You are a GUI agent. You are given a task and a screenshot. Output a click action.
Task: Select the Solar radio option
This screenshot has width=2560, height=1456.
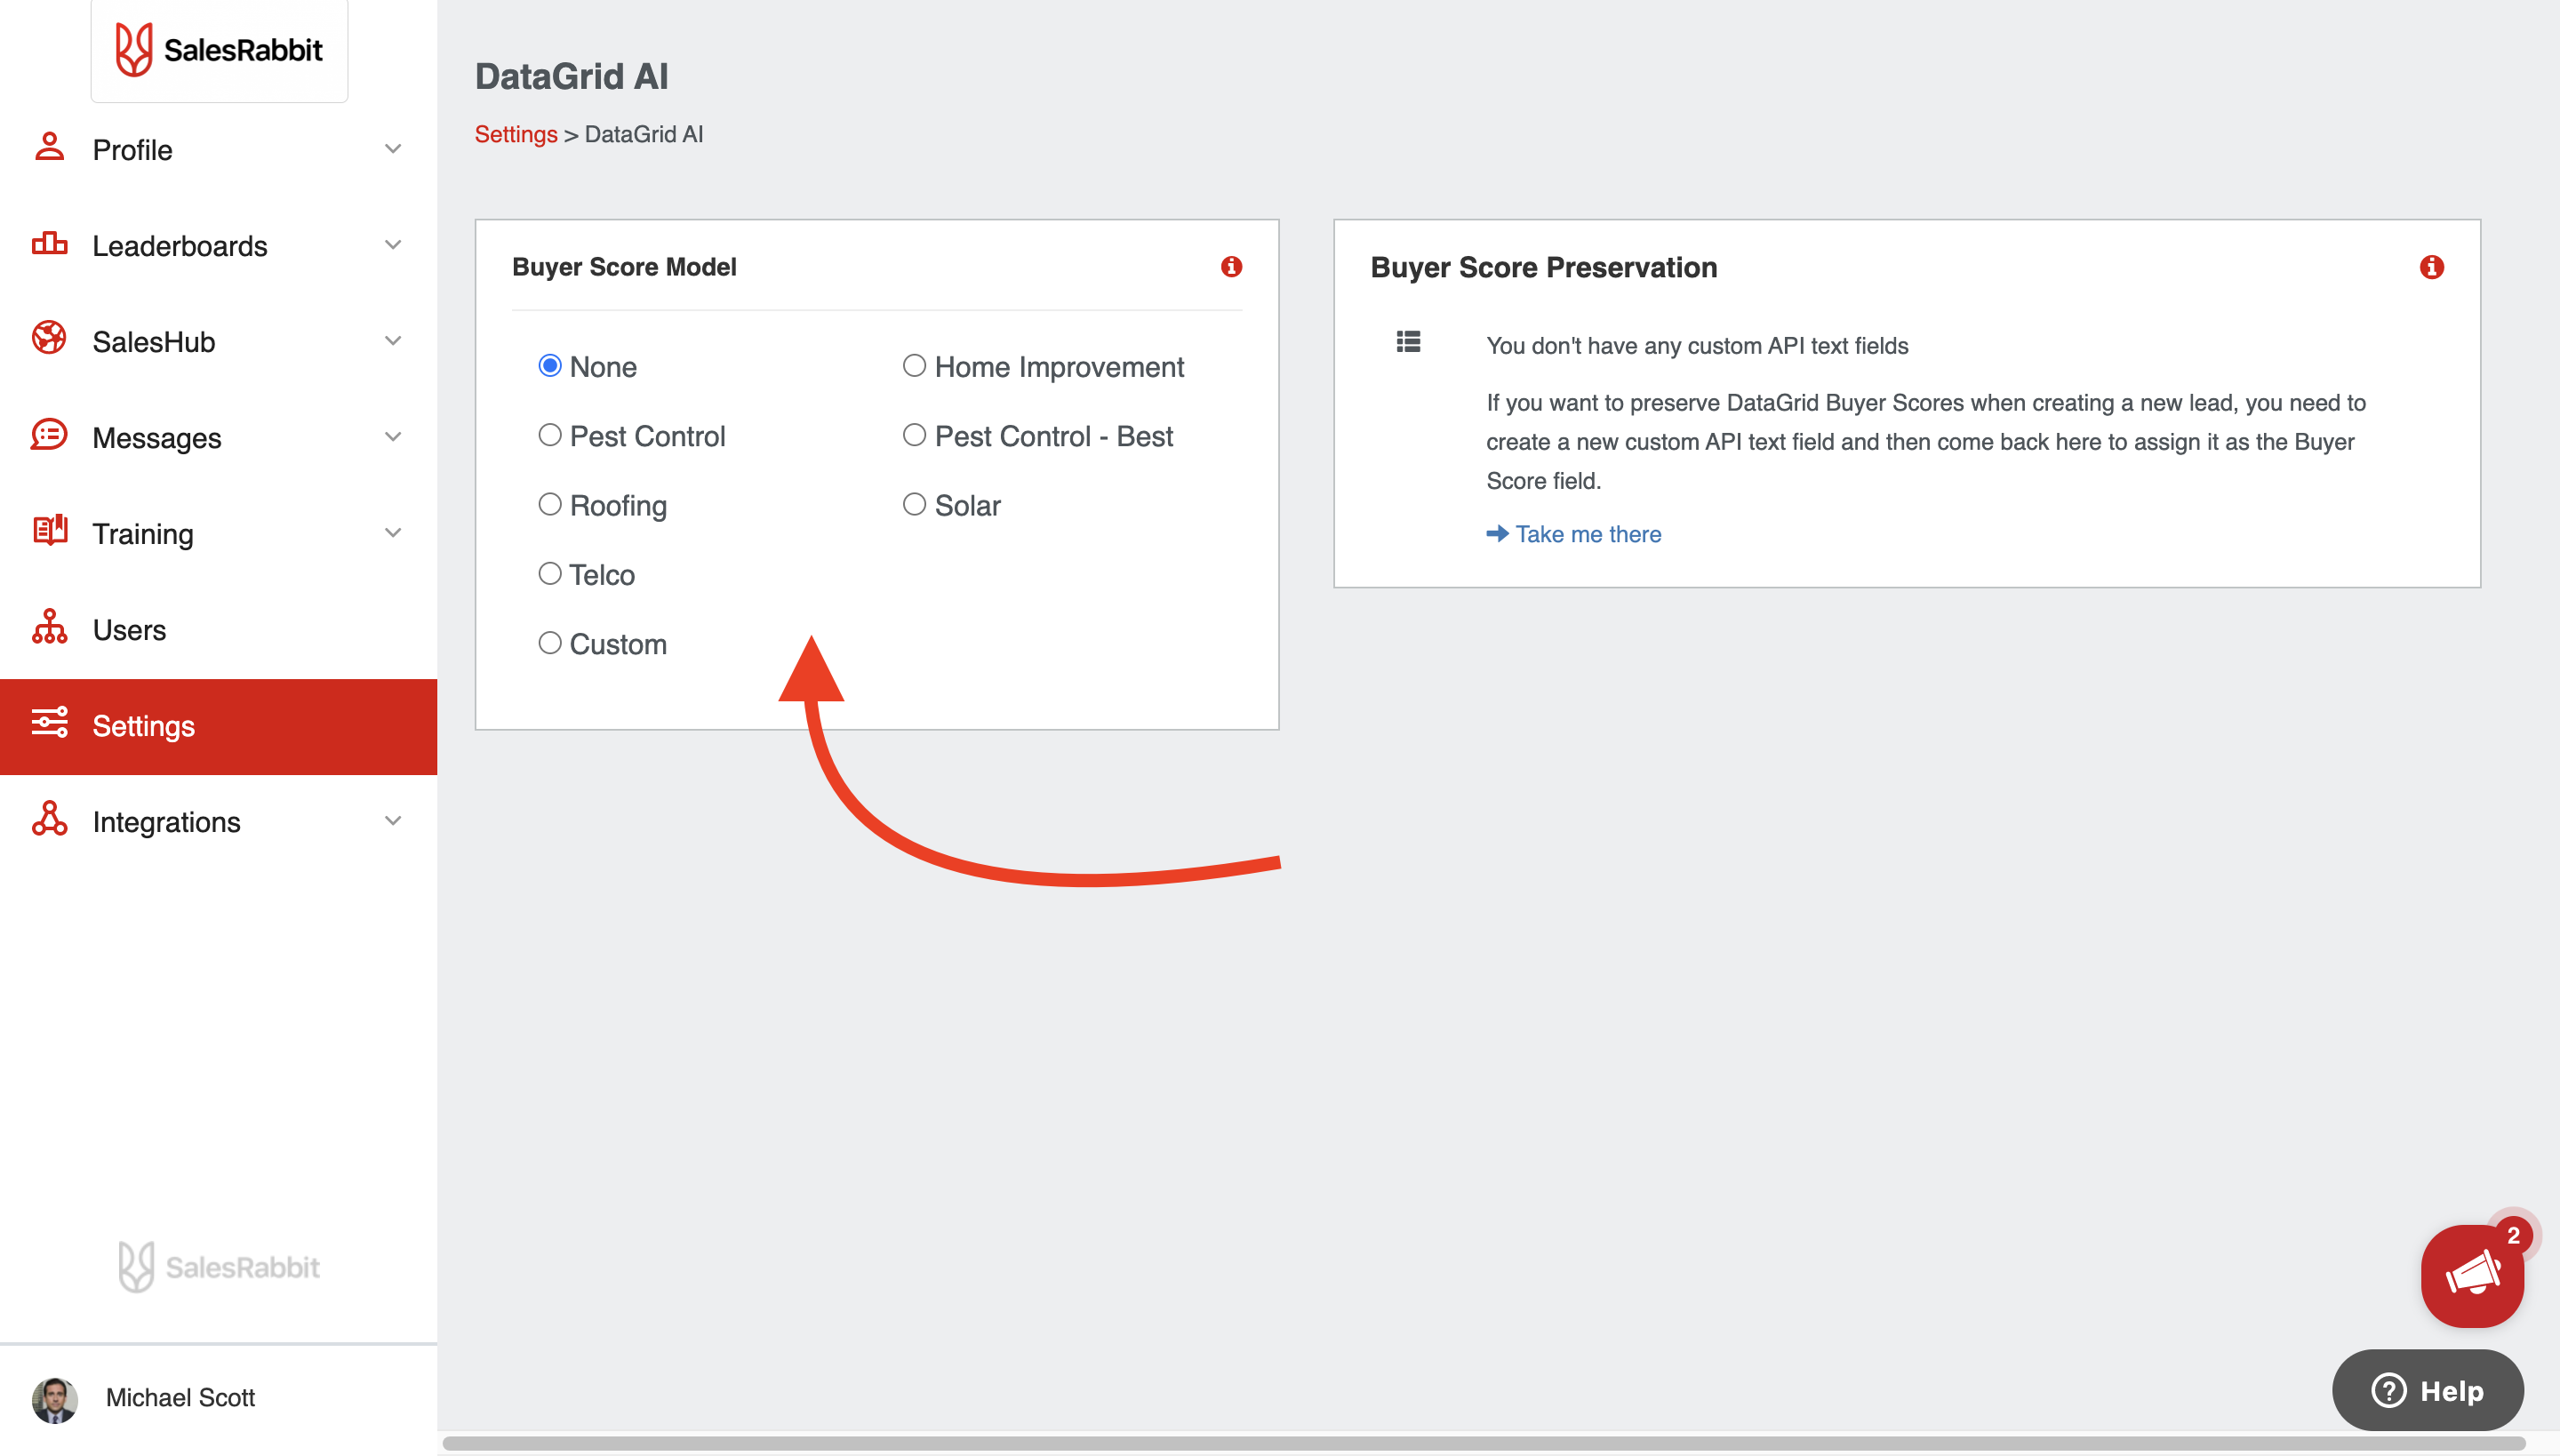click(x=914, y=504)
